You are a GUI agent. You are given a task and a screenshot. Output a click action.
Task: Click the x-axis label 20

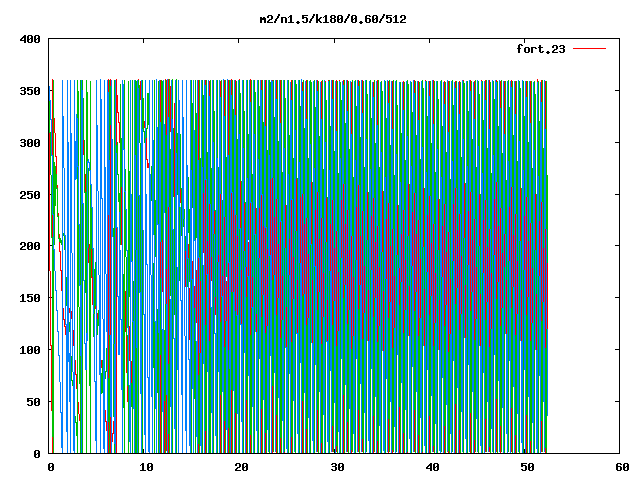pos(241,467)
